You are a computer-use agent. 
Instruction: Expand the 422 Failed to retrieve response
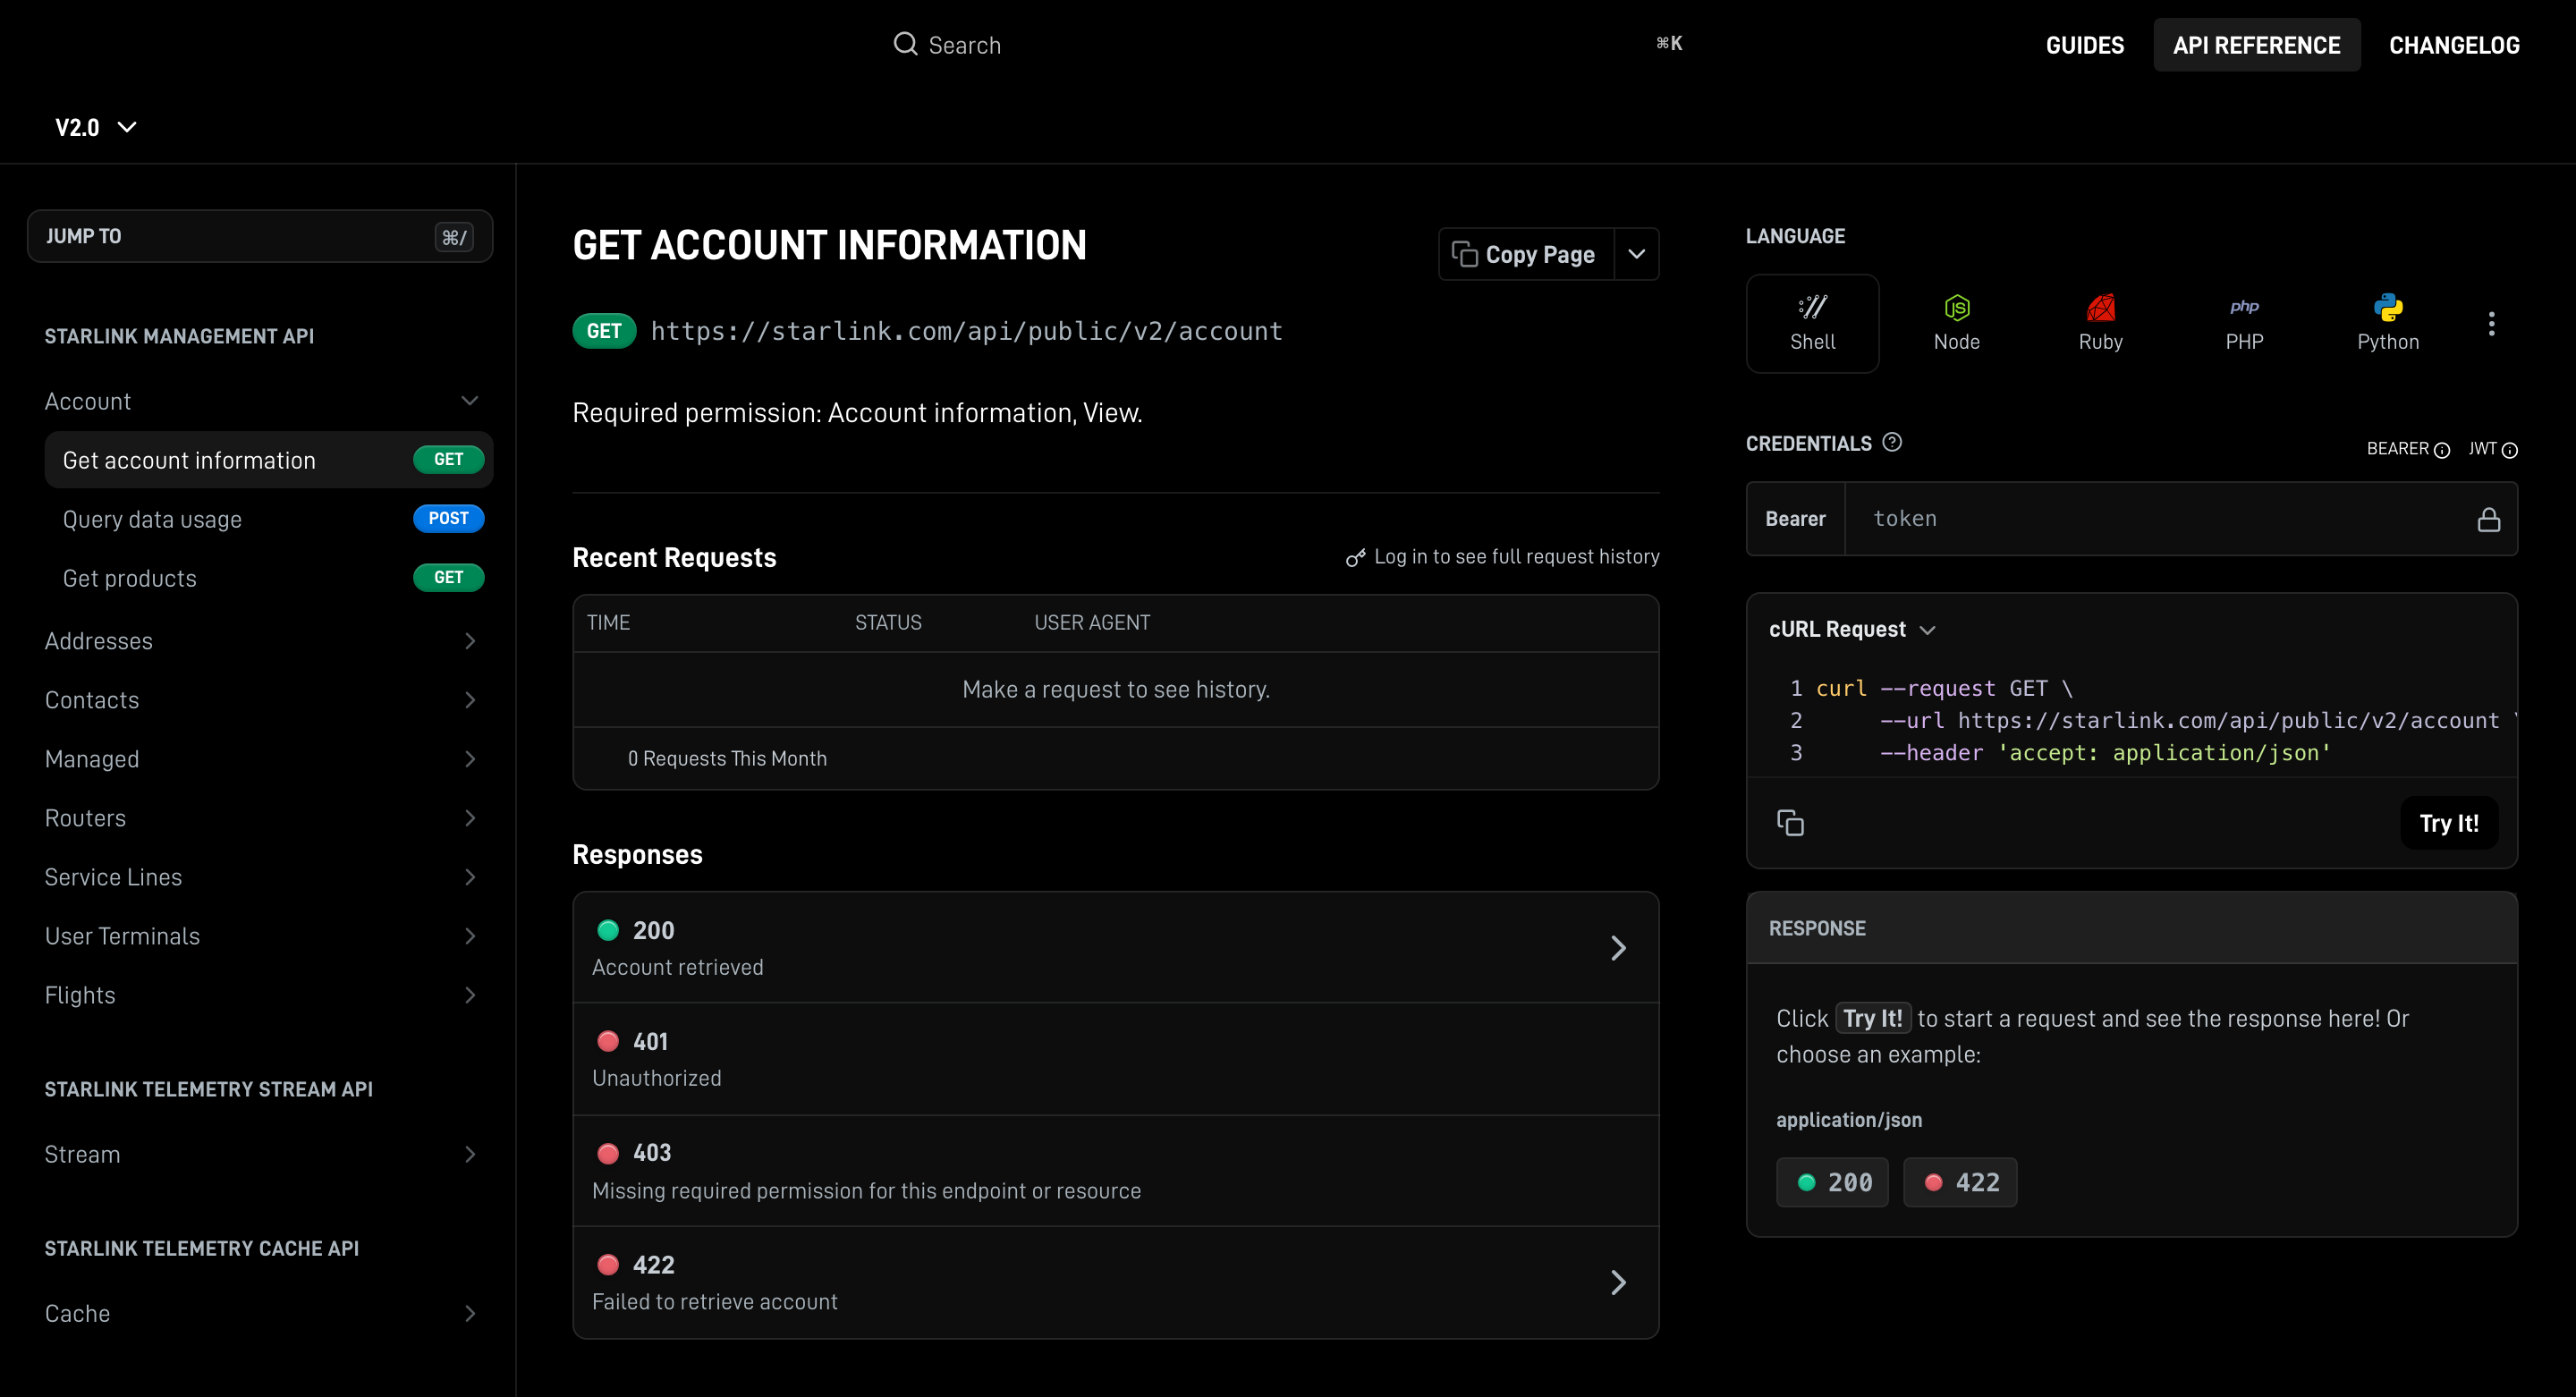pyautogui.click(x=1116, y=1282)
